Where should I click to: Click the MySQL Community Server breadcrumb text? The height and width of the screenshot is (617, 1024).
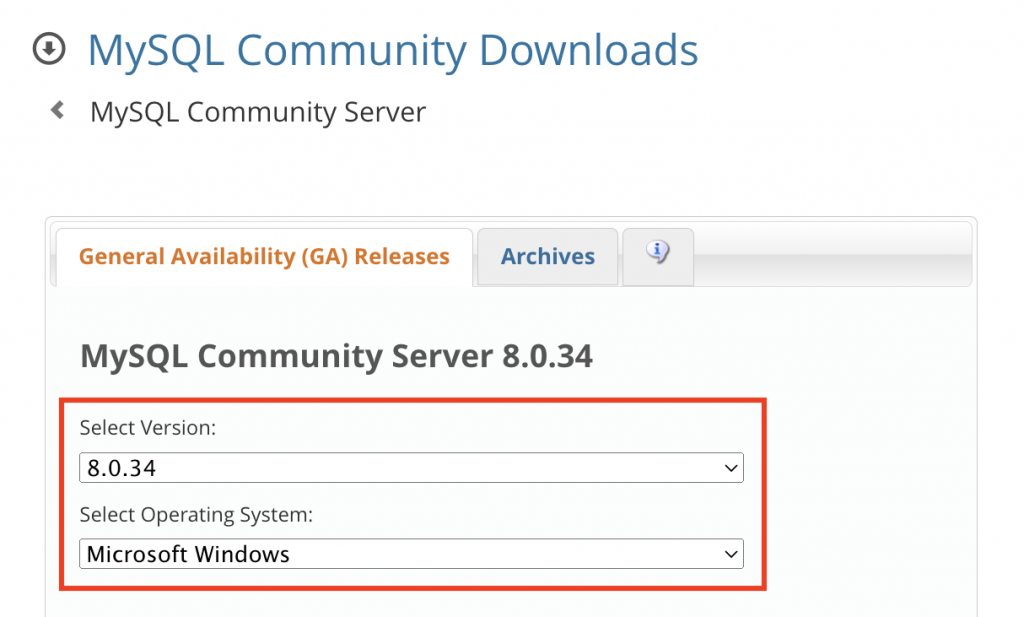258,112
